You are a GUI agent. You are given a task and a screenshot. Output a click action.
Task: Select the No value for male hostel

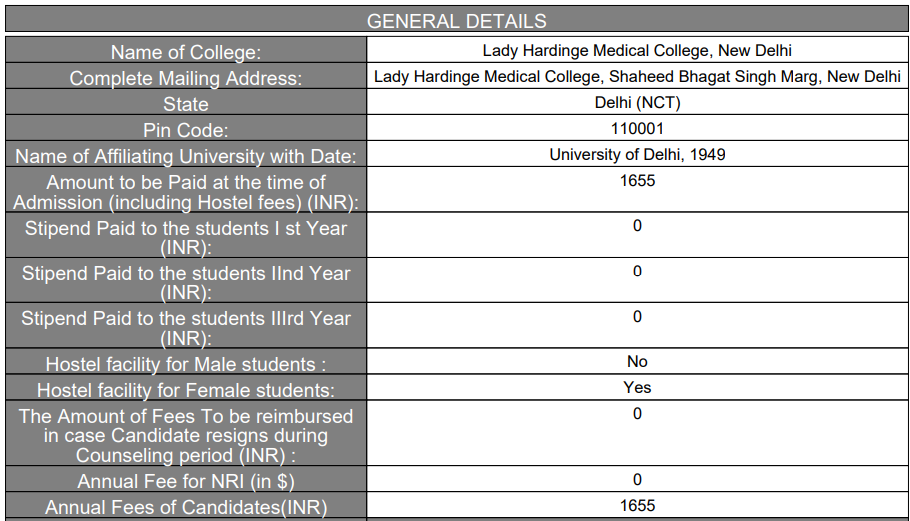point(637,362)
